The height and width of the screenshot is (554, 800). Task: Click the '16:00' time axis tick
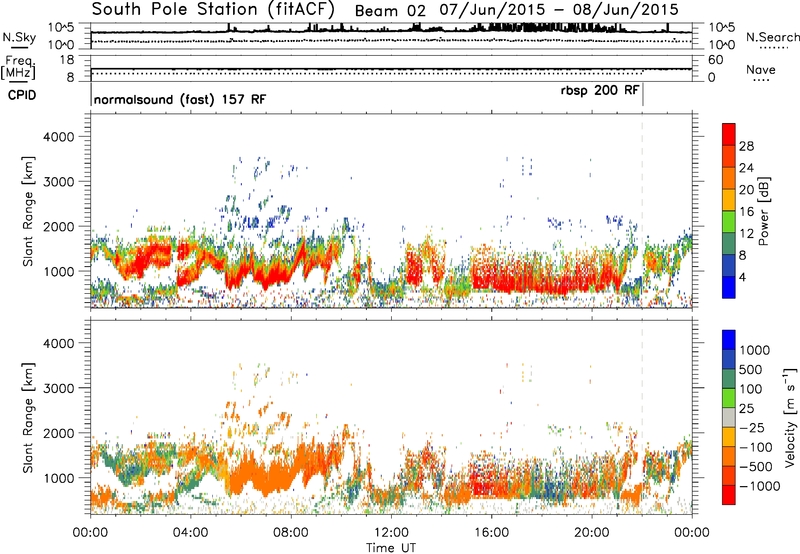click(x=491, y=533)
